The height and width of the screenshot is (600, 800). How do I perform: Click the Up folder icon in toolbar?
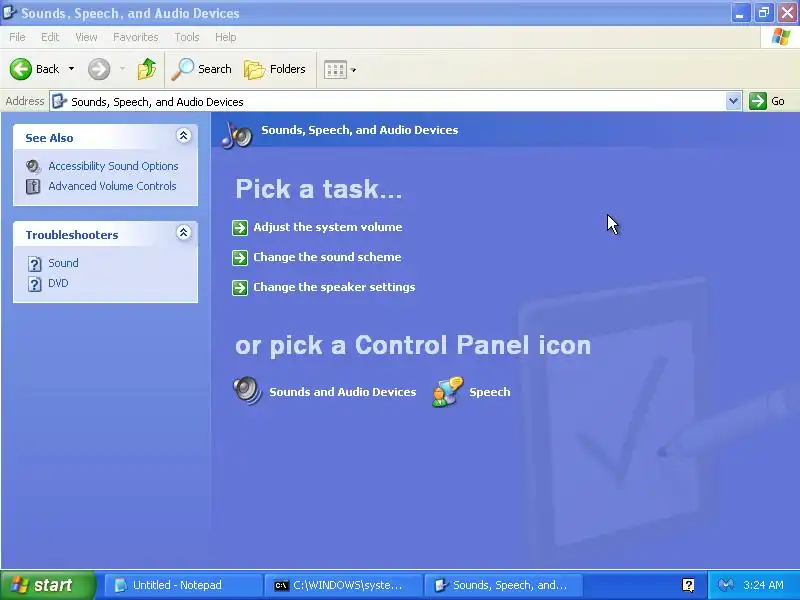click(147, 69)
